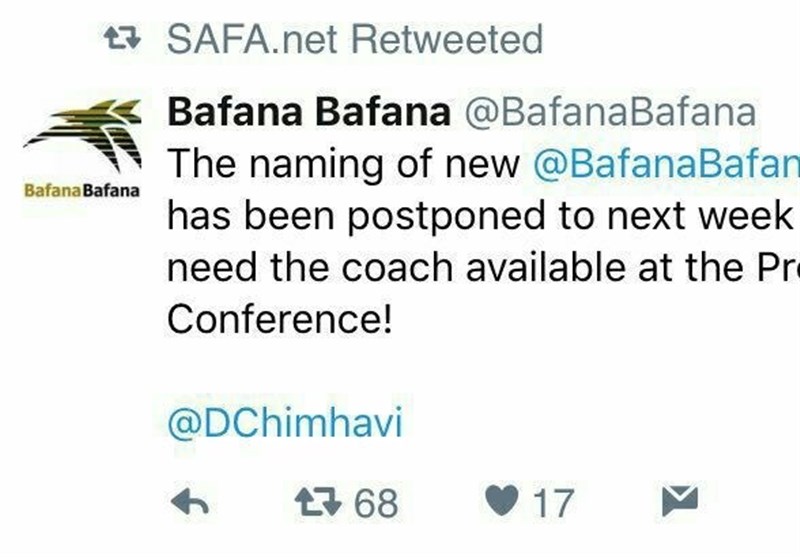The image size is (800, 557).
Task: Click the retweet count 68
Action: [375, 503]
